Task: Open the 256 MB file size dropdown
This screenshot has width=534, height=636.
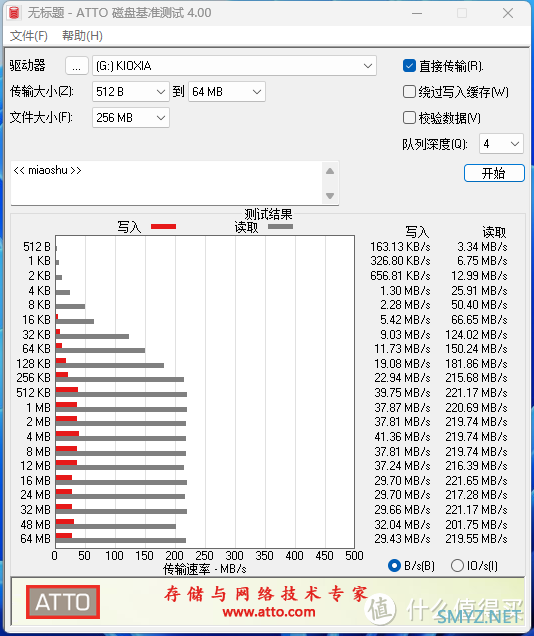Action: (131, 118)
